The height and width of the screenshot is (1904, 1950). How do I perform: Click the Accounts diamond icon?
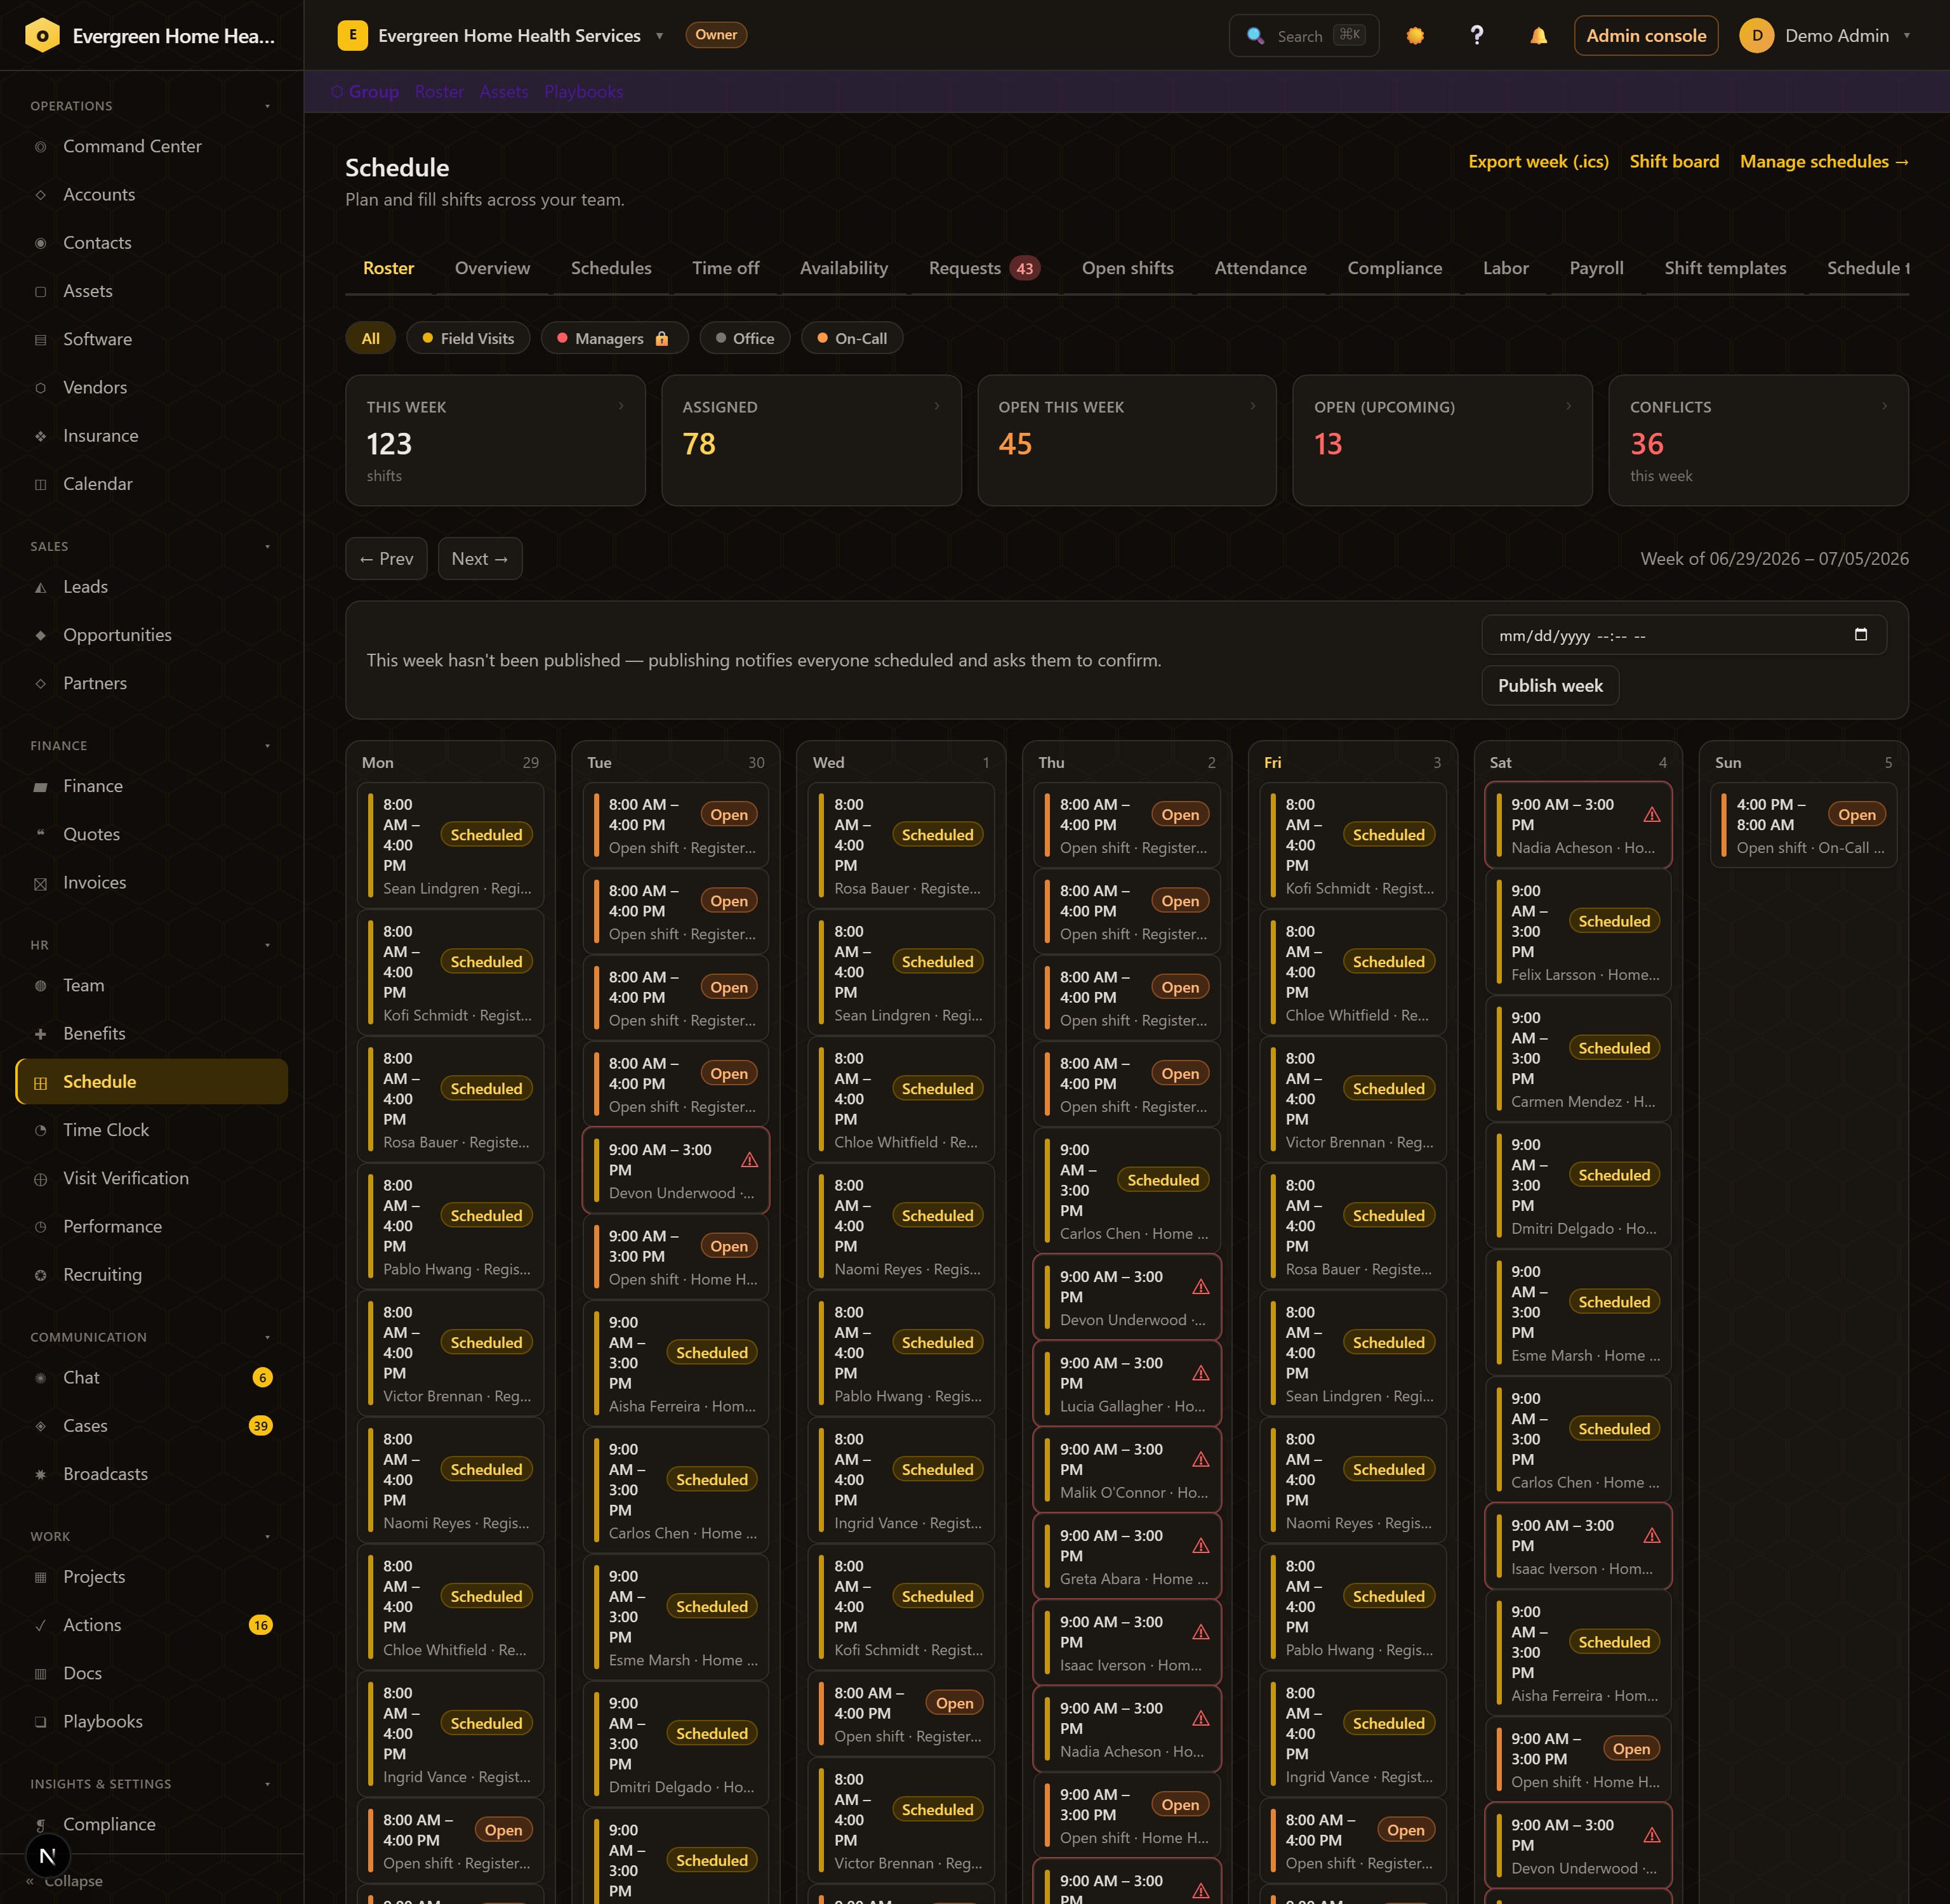[x=40, y=195]
